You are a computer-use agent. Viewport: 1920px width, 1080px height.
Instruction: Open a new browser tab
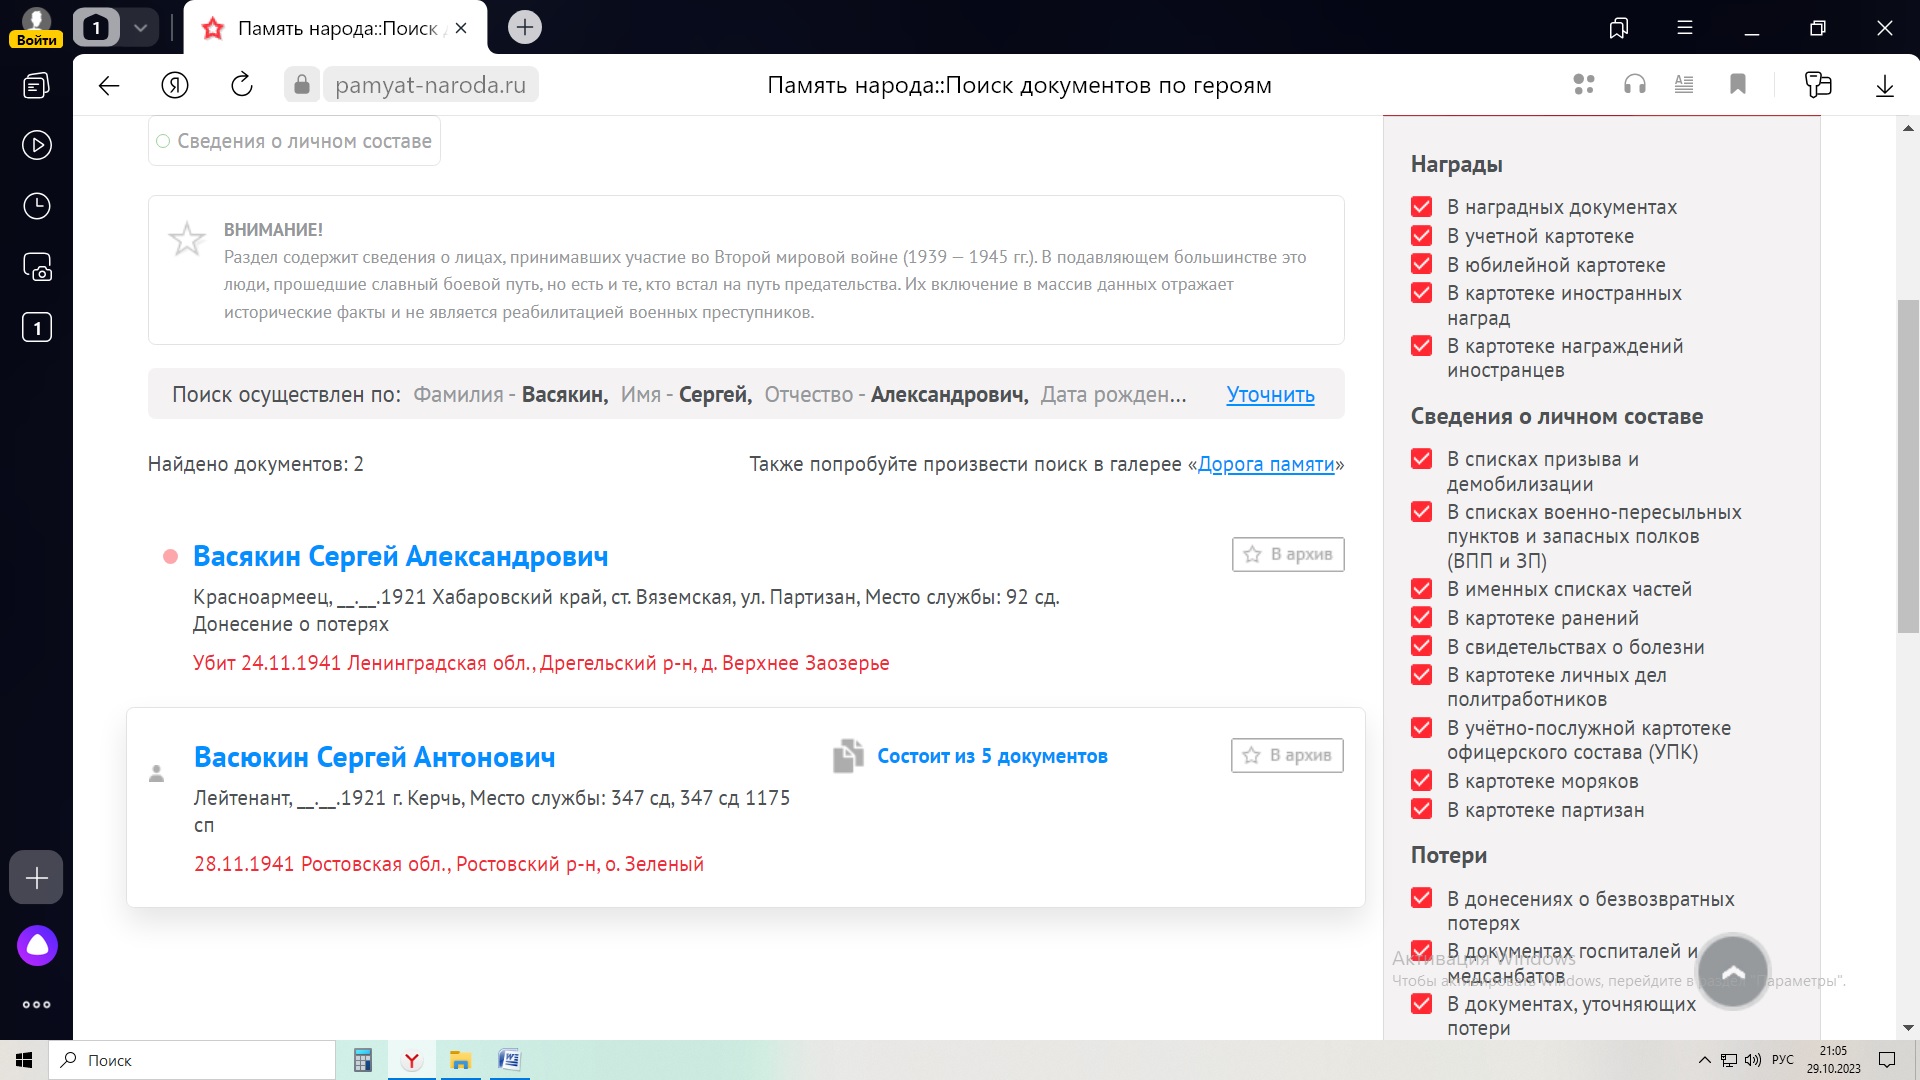pyautogui.click(x=525, y=28)
